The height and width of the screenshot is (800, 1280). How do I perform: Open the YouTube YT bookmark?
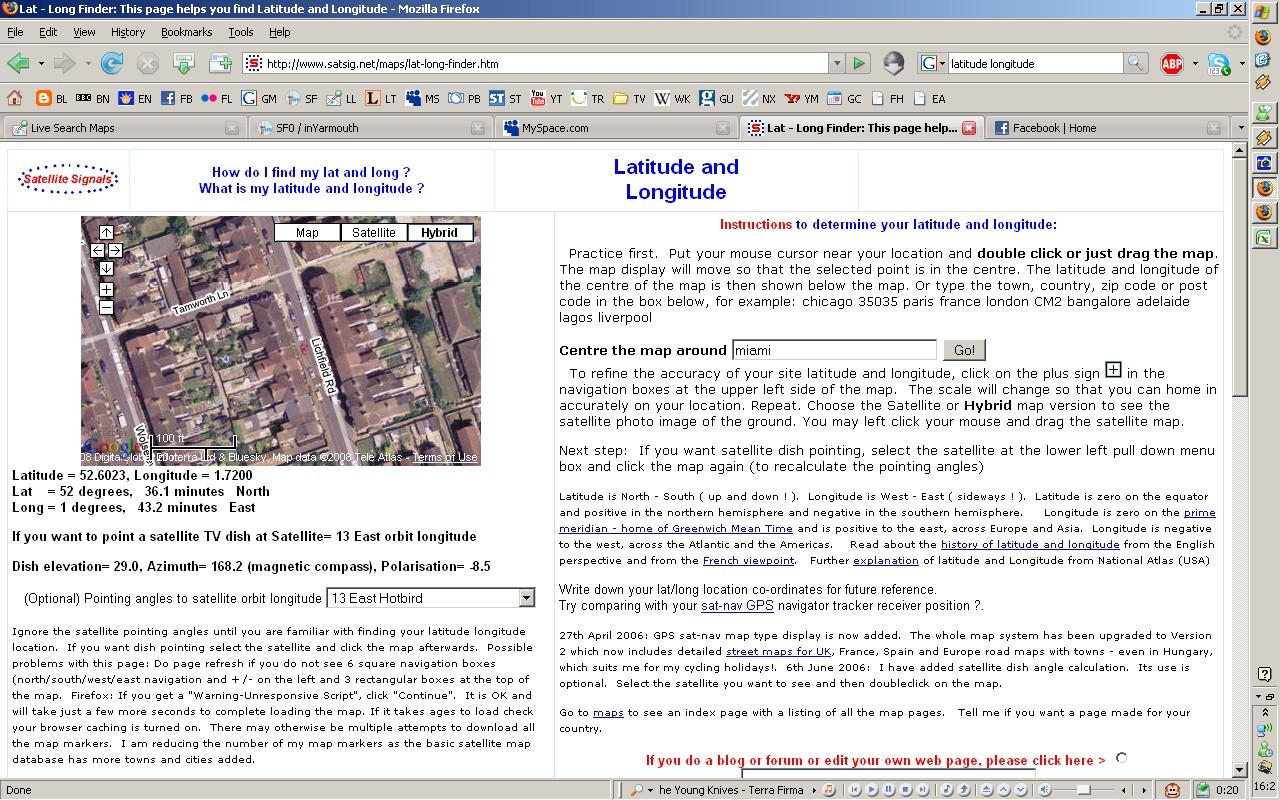(x=546, y=99)
